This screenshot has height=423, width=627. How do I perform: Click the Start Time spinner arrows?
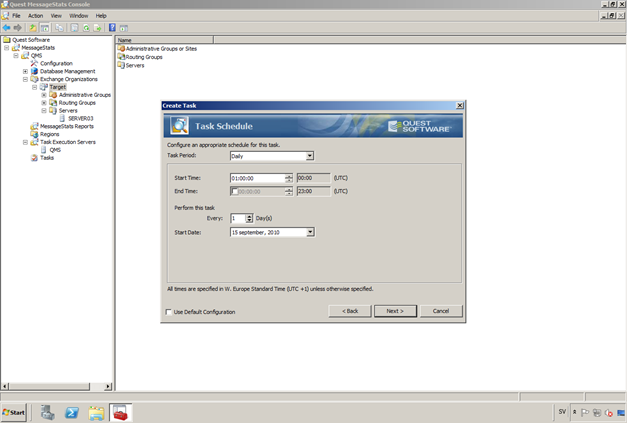coord(289,178)
